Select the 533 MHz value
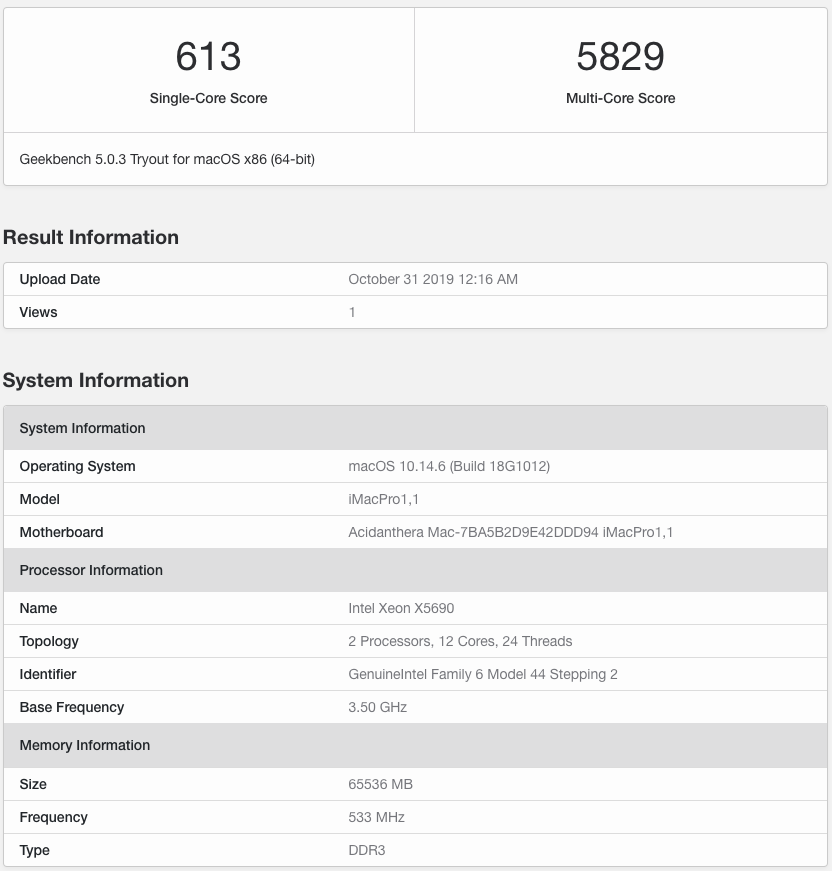832x871 pixels. (x=377, y=817)
